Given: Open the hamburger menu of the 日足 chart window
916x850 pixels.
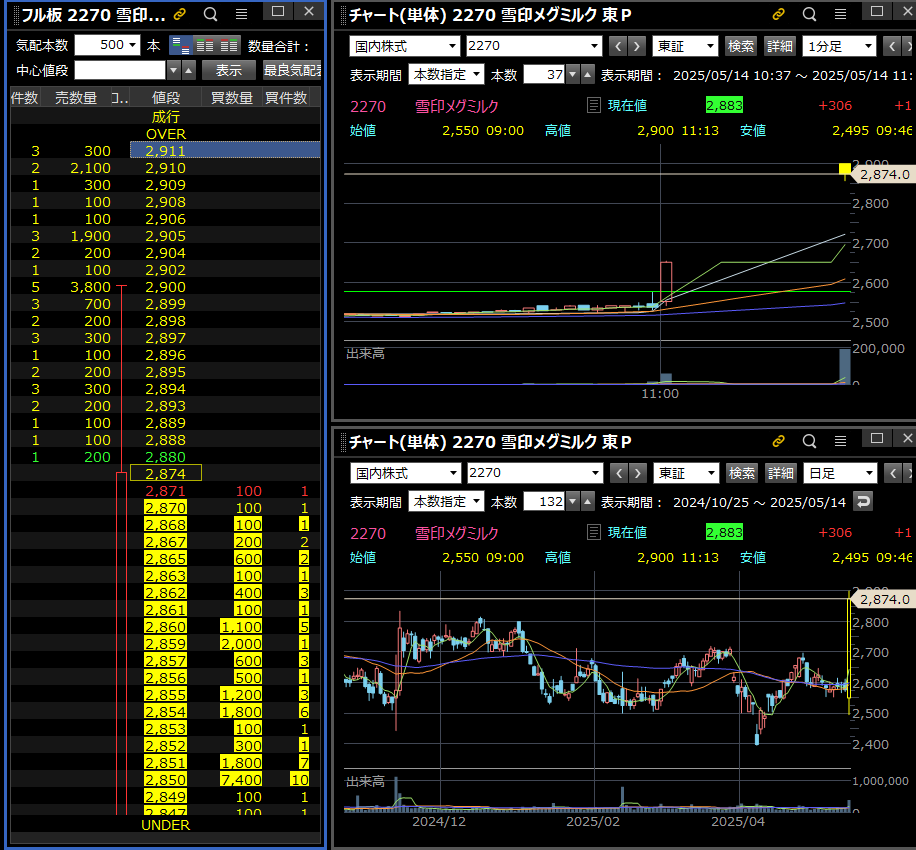Looking at the screenshot, I should point(840,441).
